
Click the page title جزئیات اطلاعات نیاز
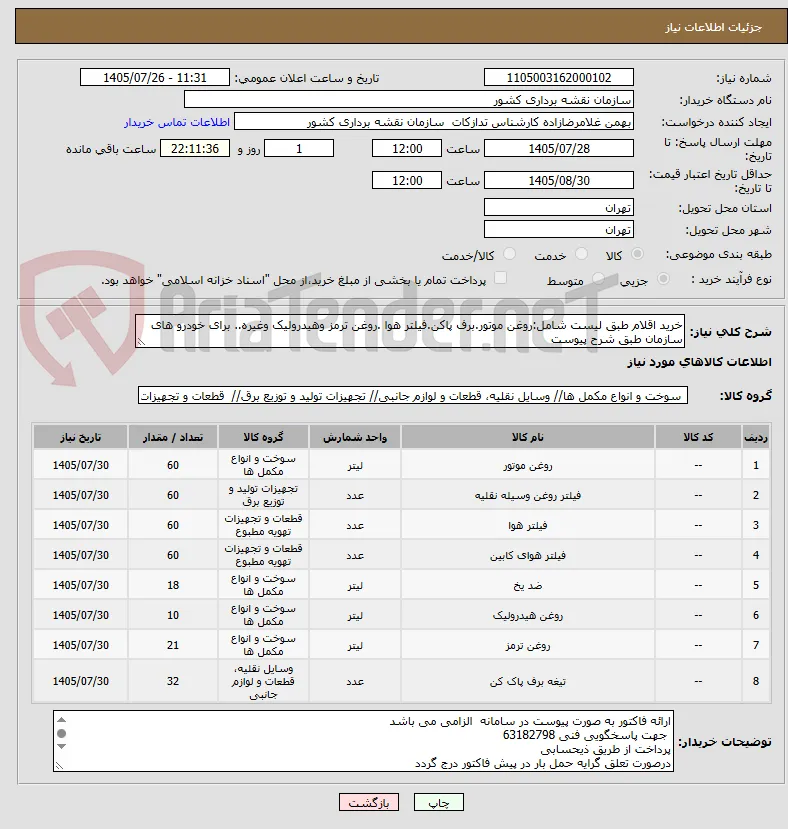coord(713,27)
